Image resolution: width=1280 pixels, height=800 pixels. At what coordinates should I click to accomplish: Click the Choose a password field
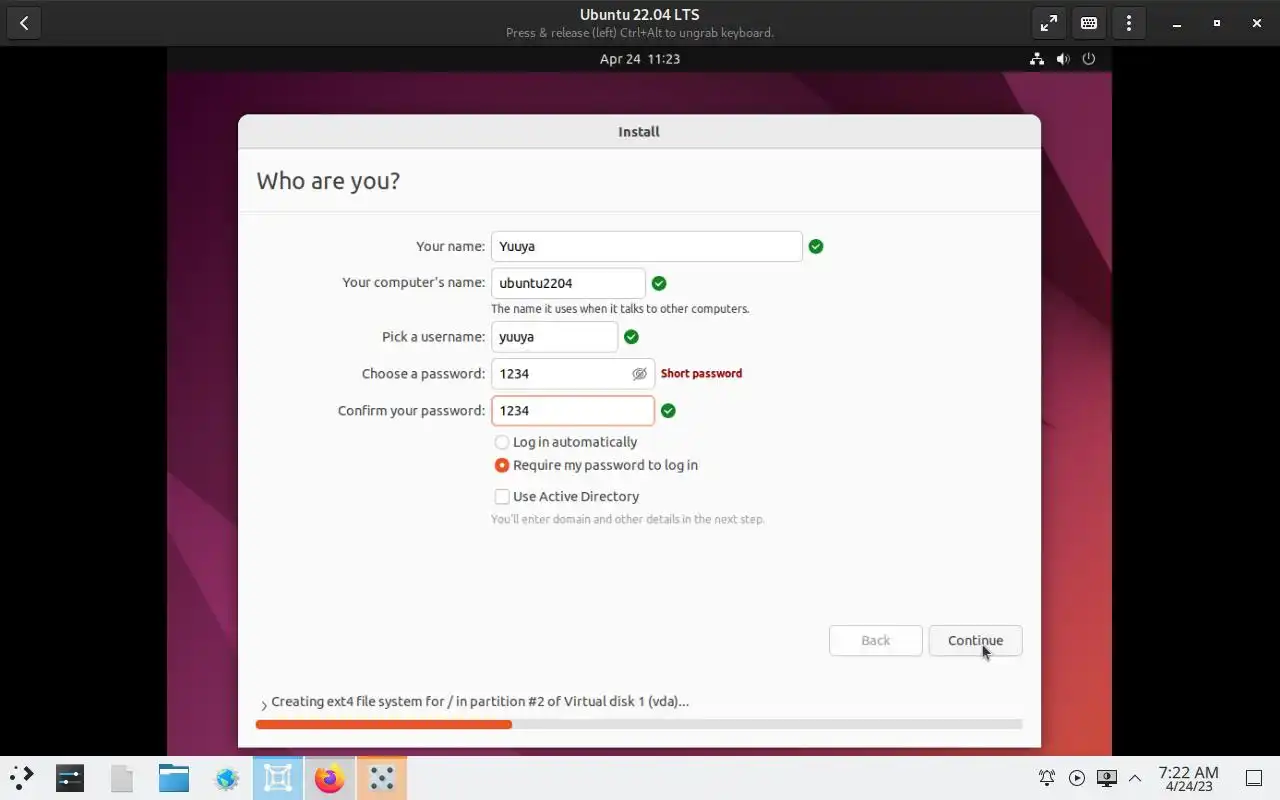[572, 374]
